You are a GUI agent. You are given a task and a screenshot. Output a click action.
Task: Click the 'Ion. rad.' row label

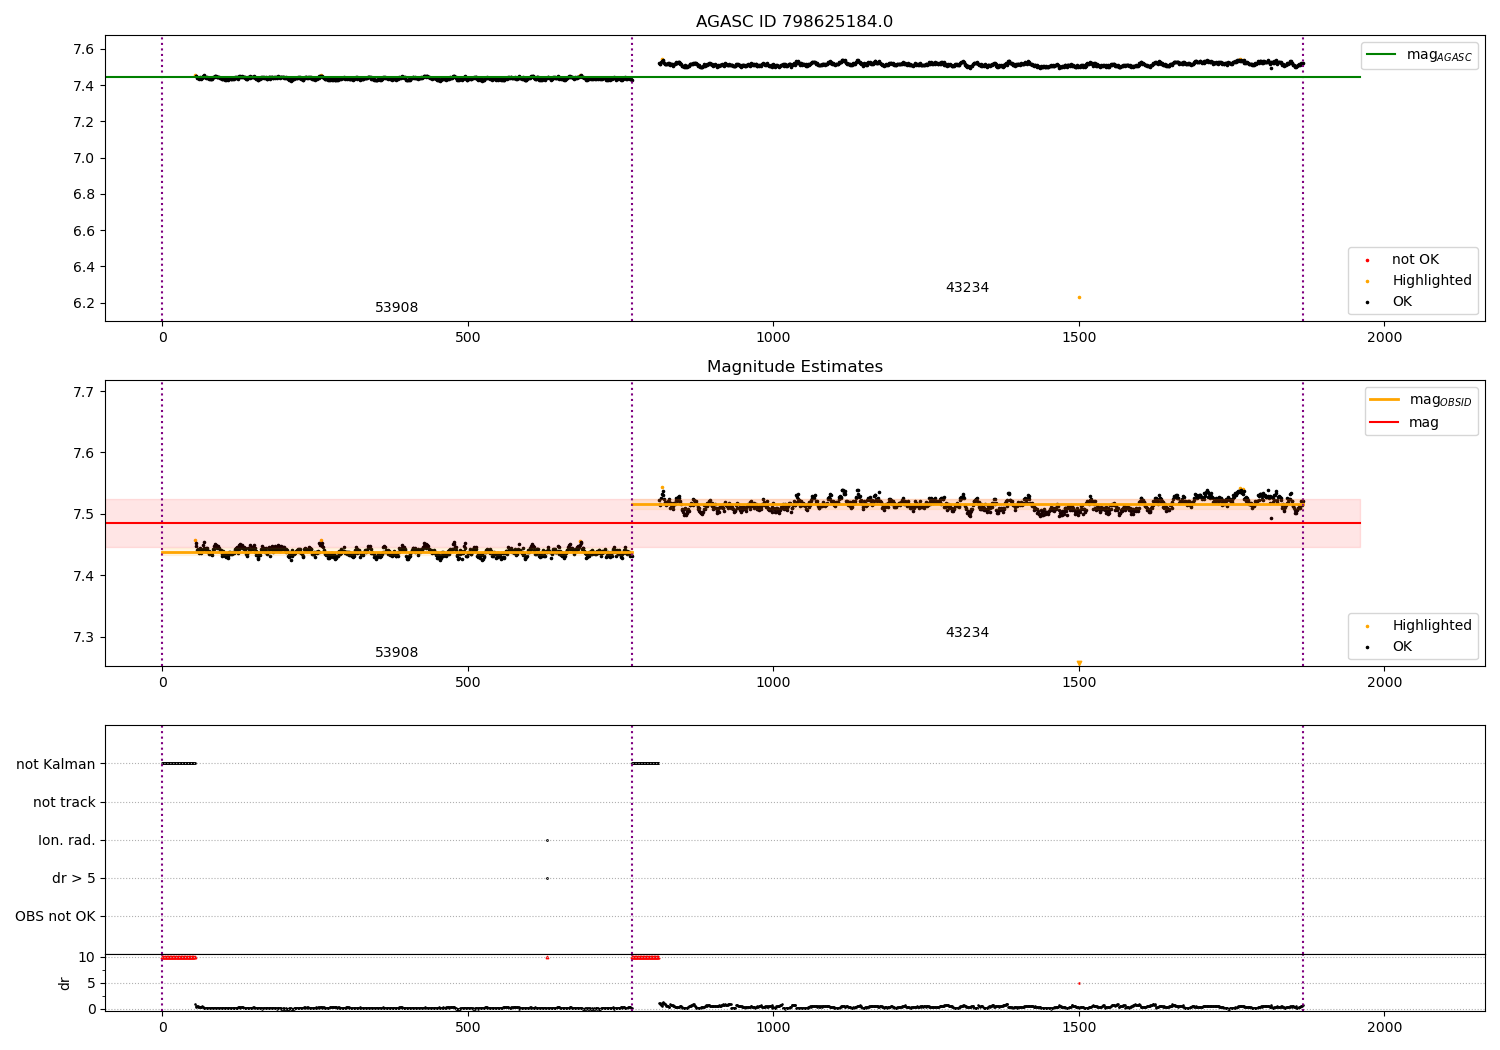click(67, 840)
